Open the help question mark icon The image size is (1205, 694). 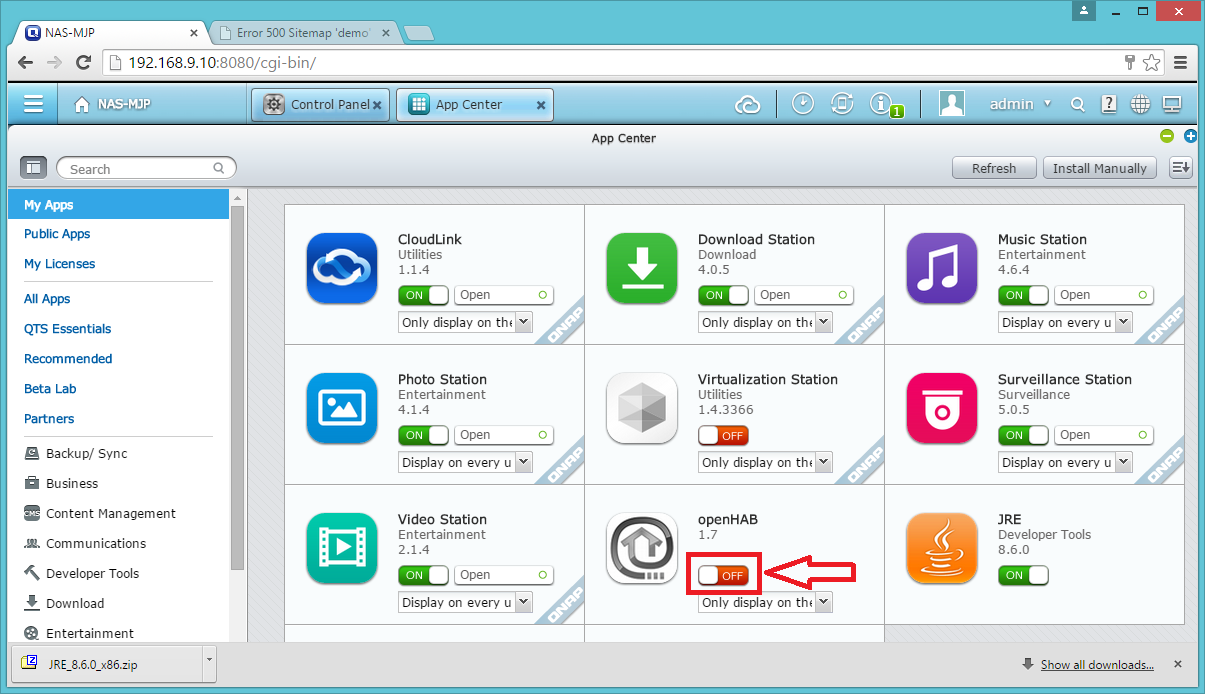point(1108,104)
